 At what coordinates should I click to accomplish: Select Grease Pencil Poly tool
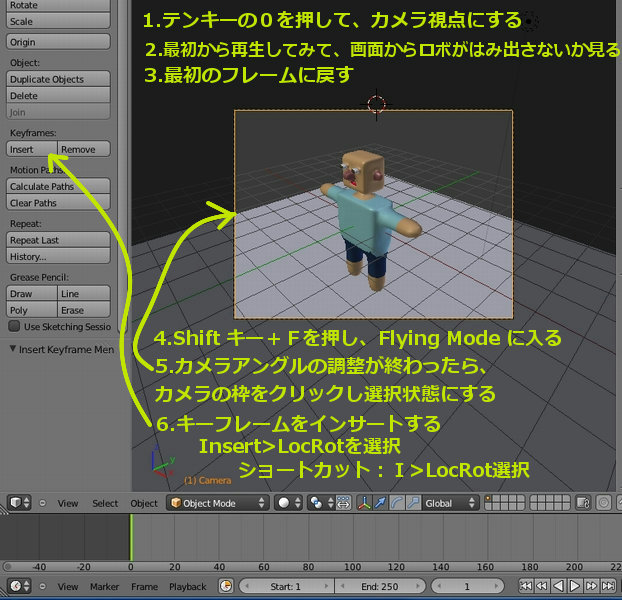click(x=32, y=310)
